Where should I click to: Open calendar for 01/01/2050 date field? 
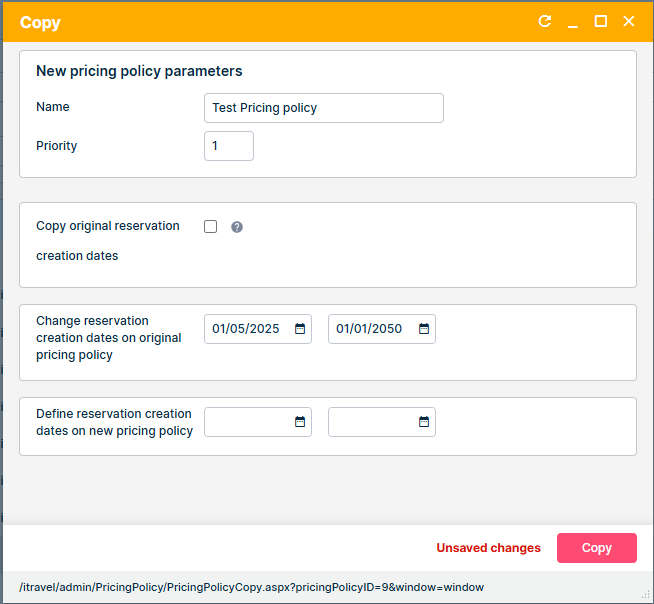tap(424, 329)
